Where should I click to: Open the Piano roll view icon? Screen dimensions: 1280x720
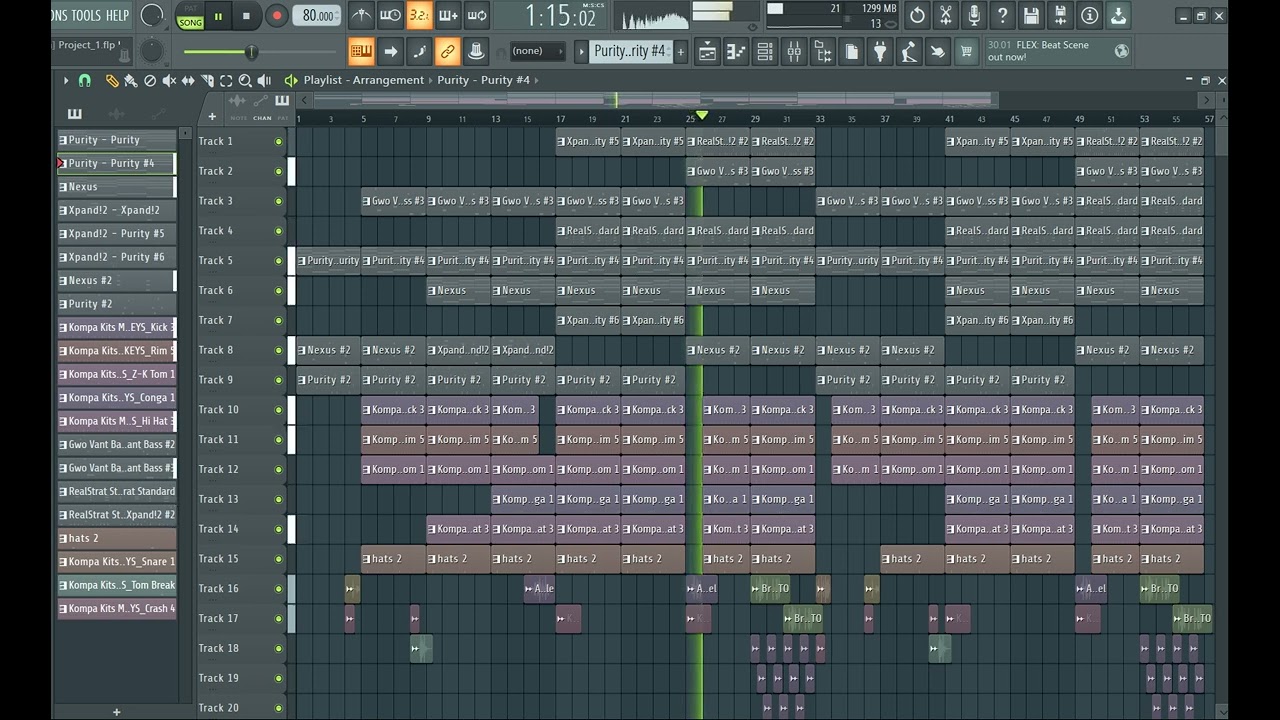(736, 52)
